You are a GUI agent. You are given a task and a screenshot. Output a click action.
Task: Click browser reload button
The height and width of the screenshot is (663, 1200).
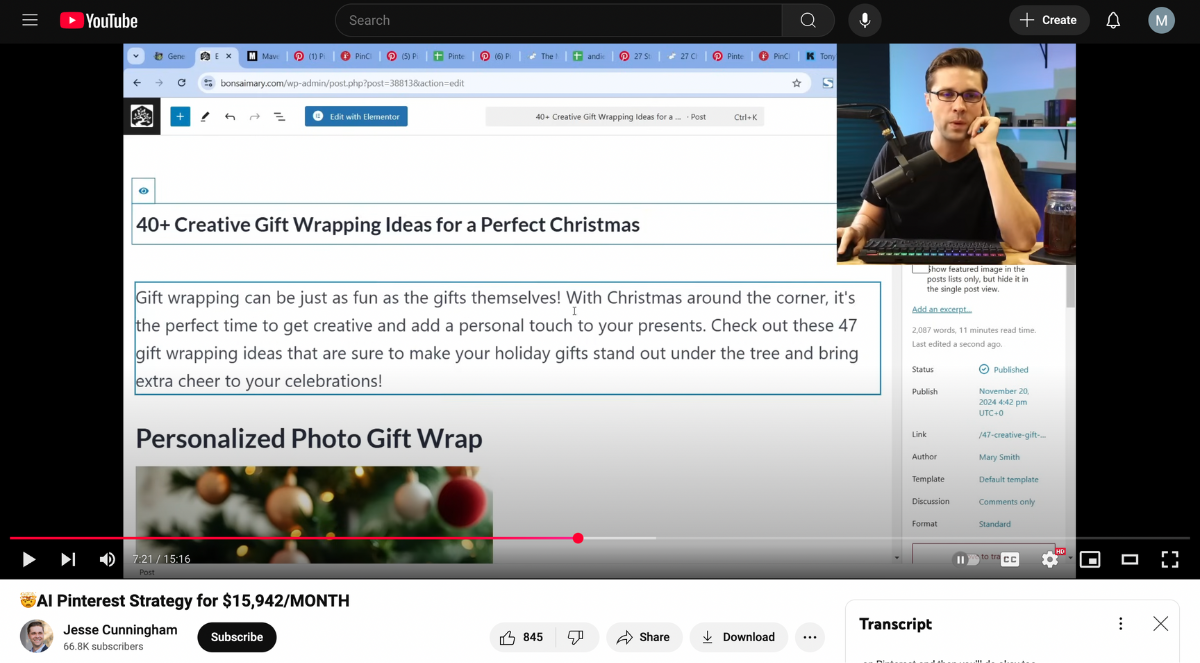181,83
